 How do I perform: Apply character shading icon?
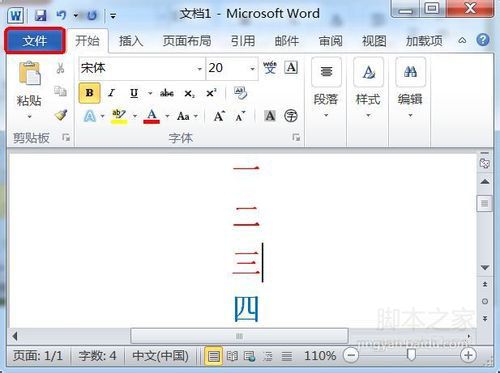[270, 116]
